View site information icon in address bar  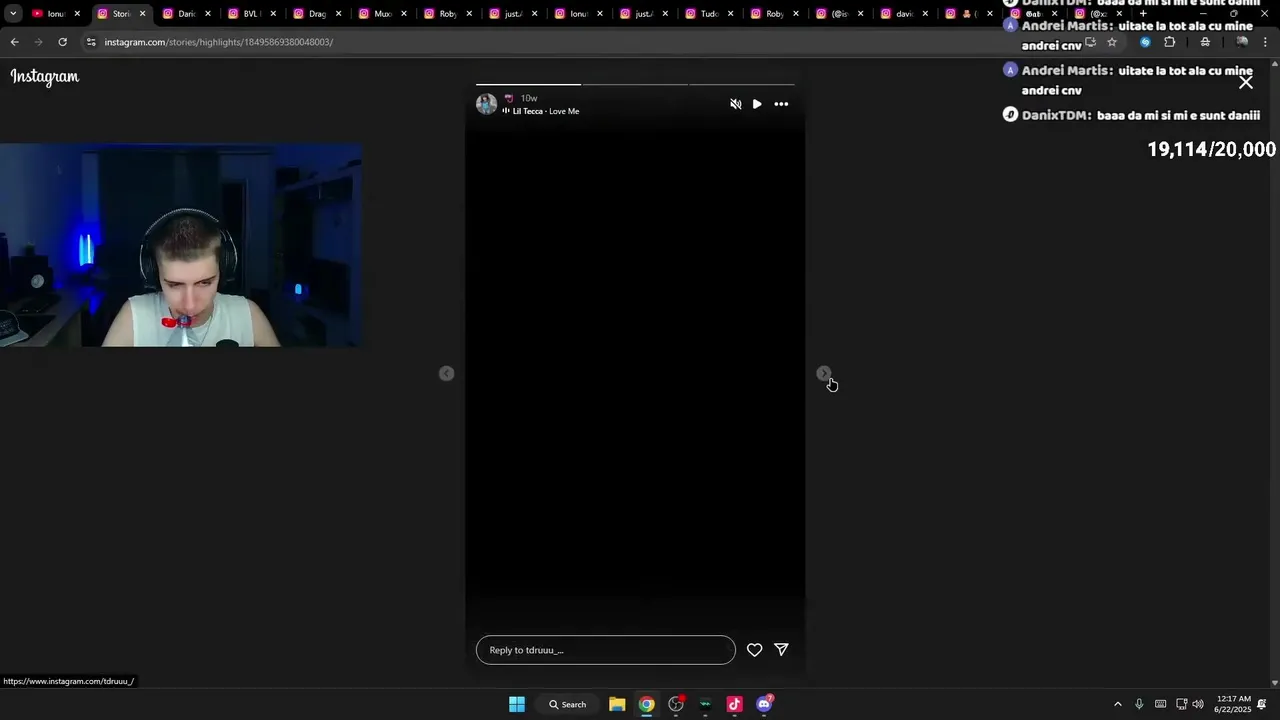(x=91, y=42)
